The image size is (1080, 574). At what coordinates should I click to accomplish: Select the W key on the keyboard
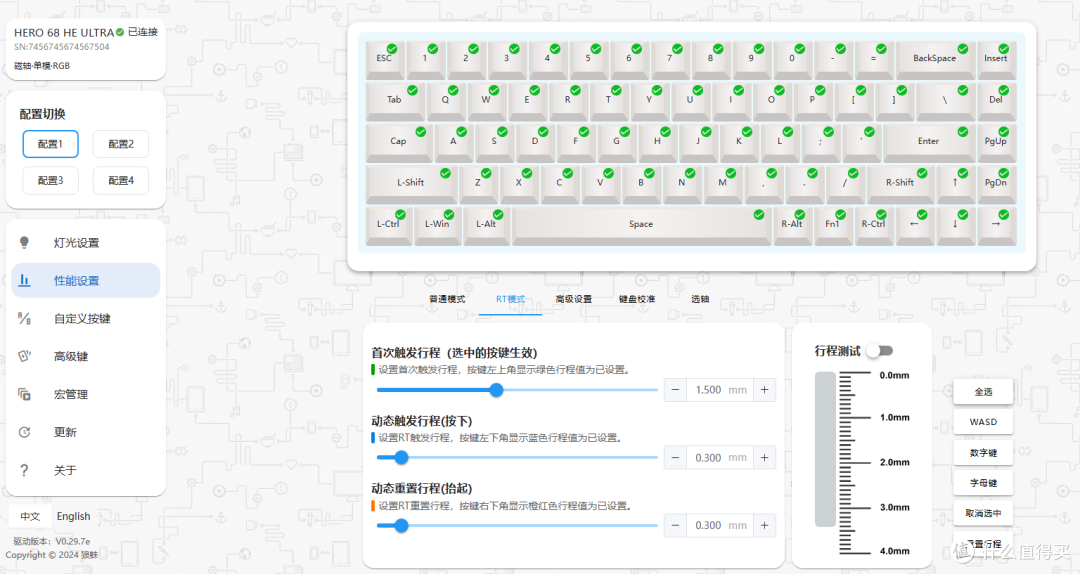click(486, 102)
